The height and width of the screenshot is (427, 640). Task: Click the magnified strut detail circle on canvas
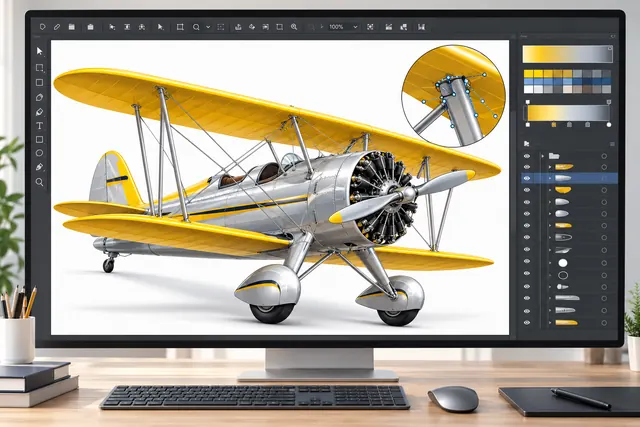tap(453, 96)
